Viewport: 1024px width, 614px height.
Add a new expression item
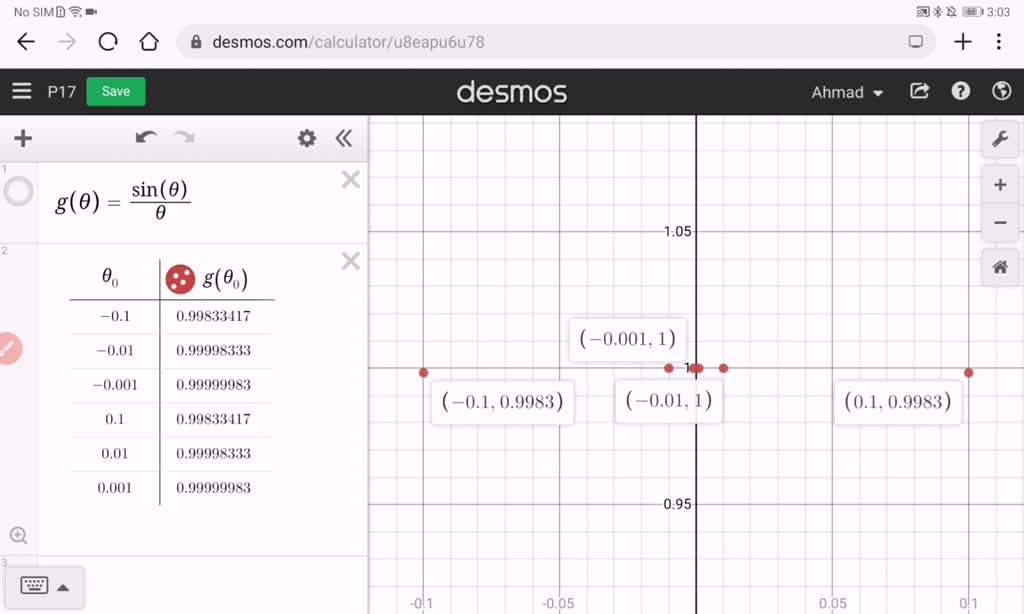coord(23,138)
